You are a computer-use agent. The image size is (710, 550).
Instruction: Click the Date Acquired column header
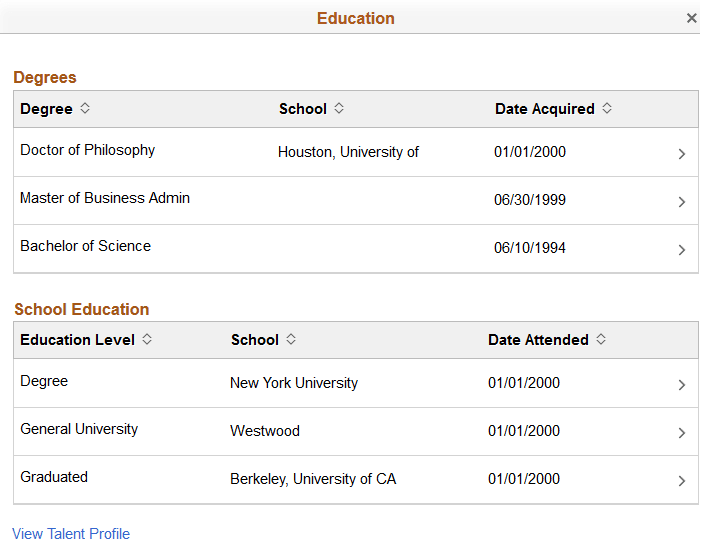[545, 109]
